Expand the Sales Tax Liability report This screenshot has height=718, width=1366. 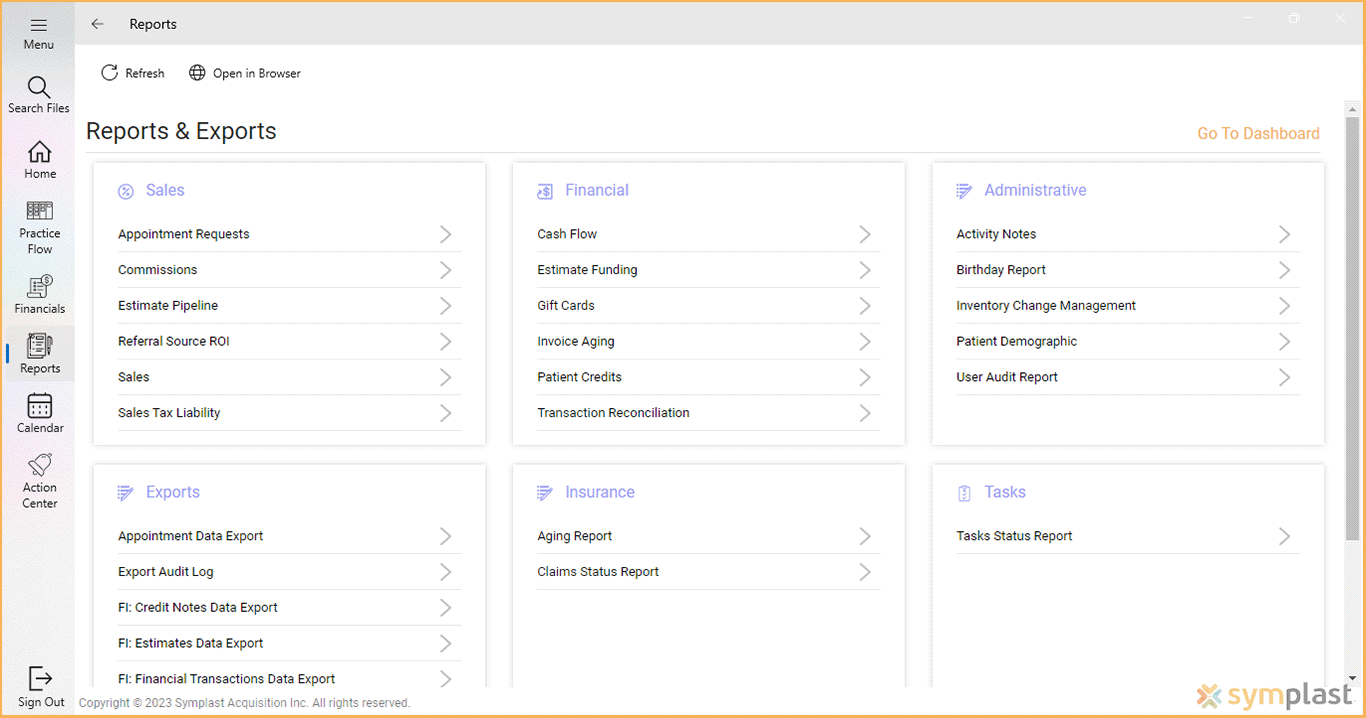(445, 412)
